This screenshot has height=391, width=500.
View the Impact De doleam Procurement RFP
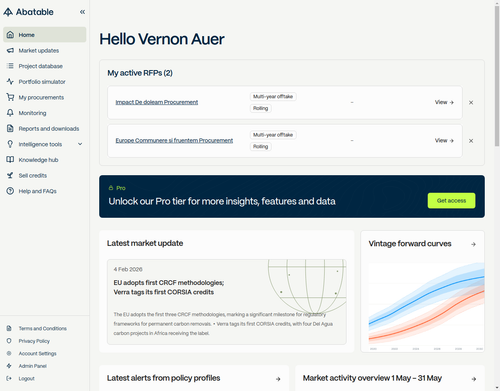[x=444, y=102]
